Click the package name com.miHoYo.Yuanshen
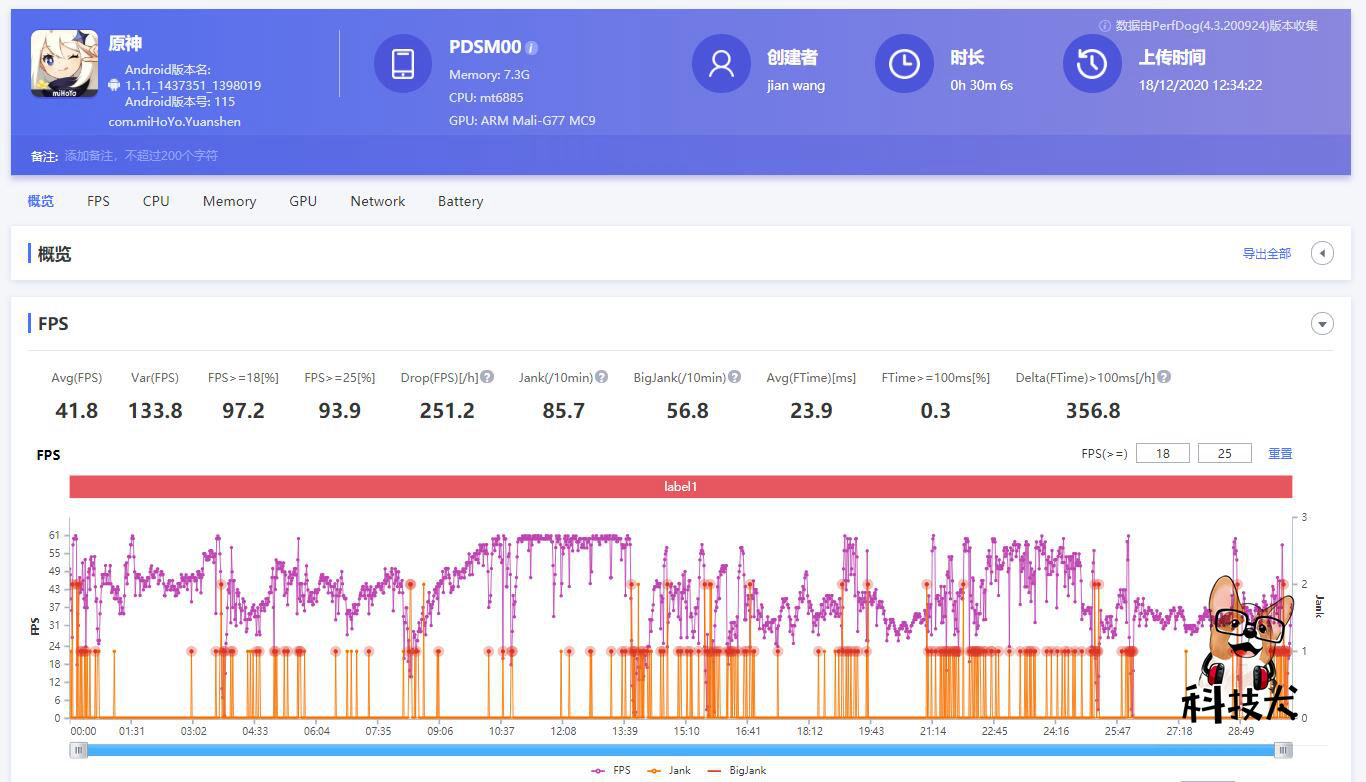Screen dimensions: 1366x782 pyautogui.click(x=175, y=122)
